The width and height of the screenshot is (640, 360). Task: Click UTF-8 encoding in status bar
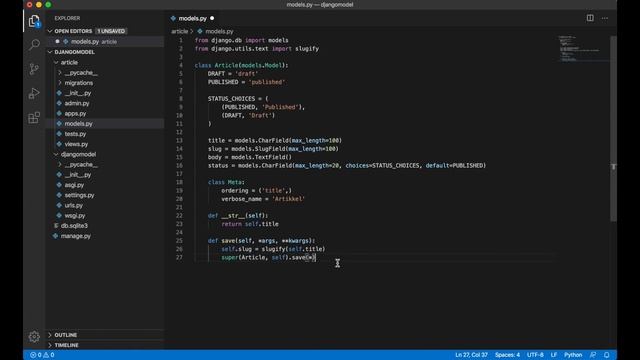tap(535, 355)
